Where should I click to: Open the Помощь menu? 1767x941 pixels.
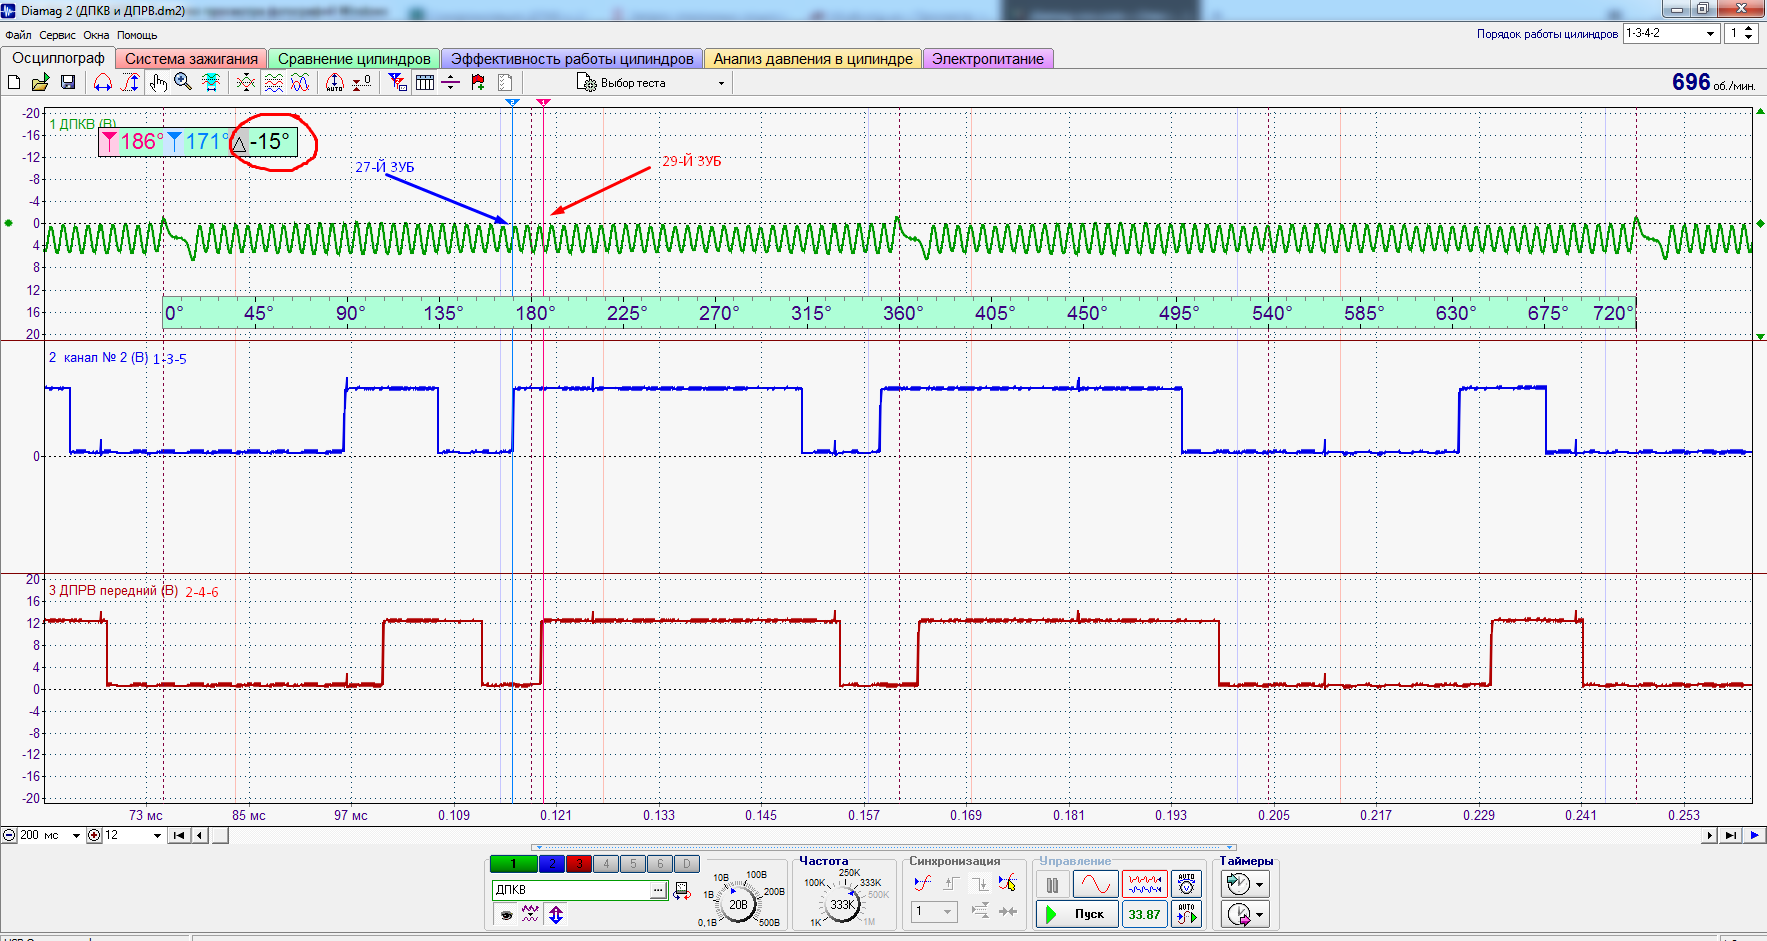137,35
